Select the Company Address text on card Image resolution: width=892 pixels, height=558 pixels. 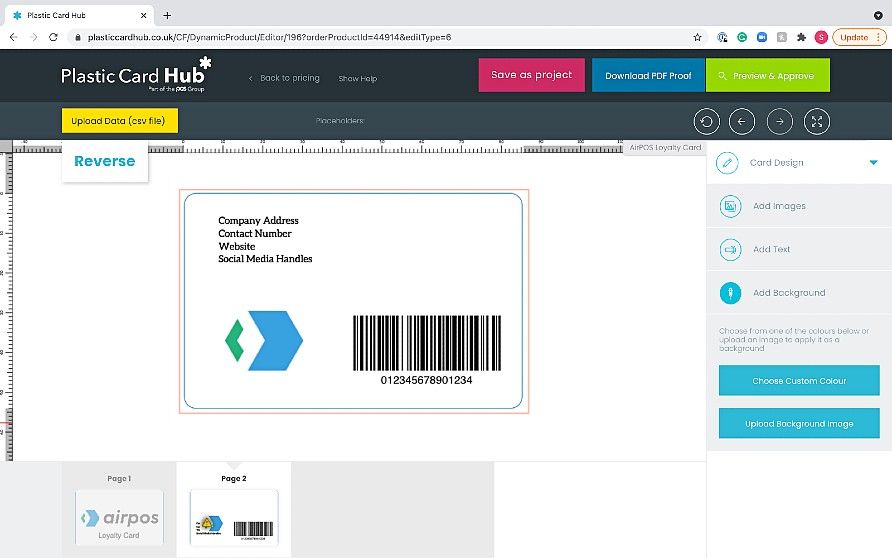pos(258,221)
